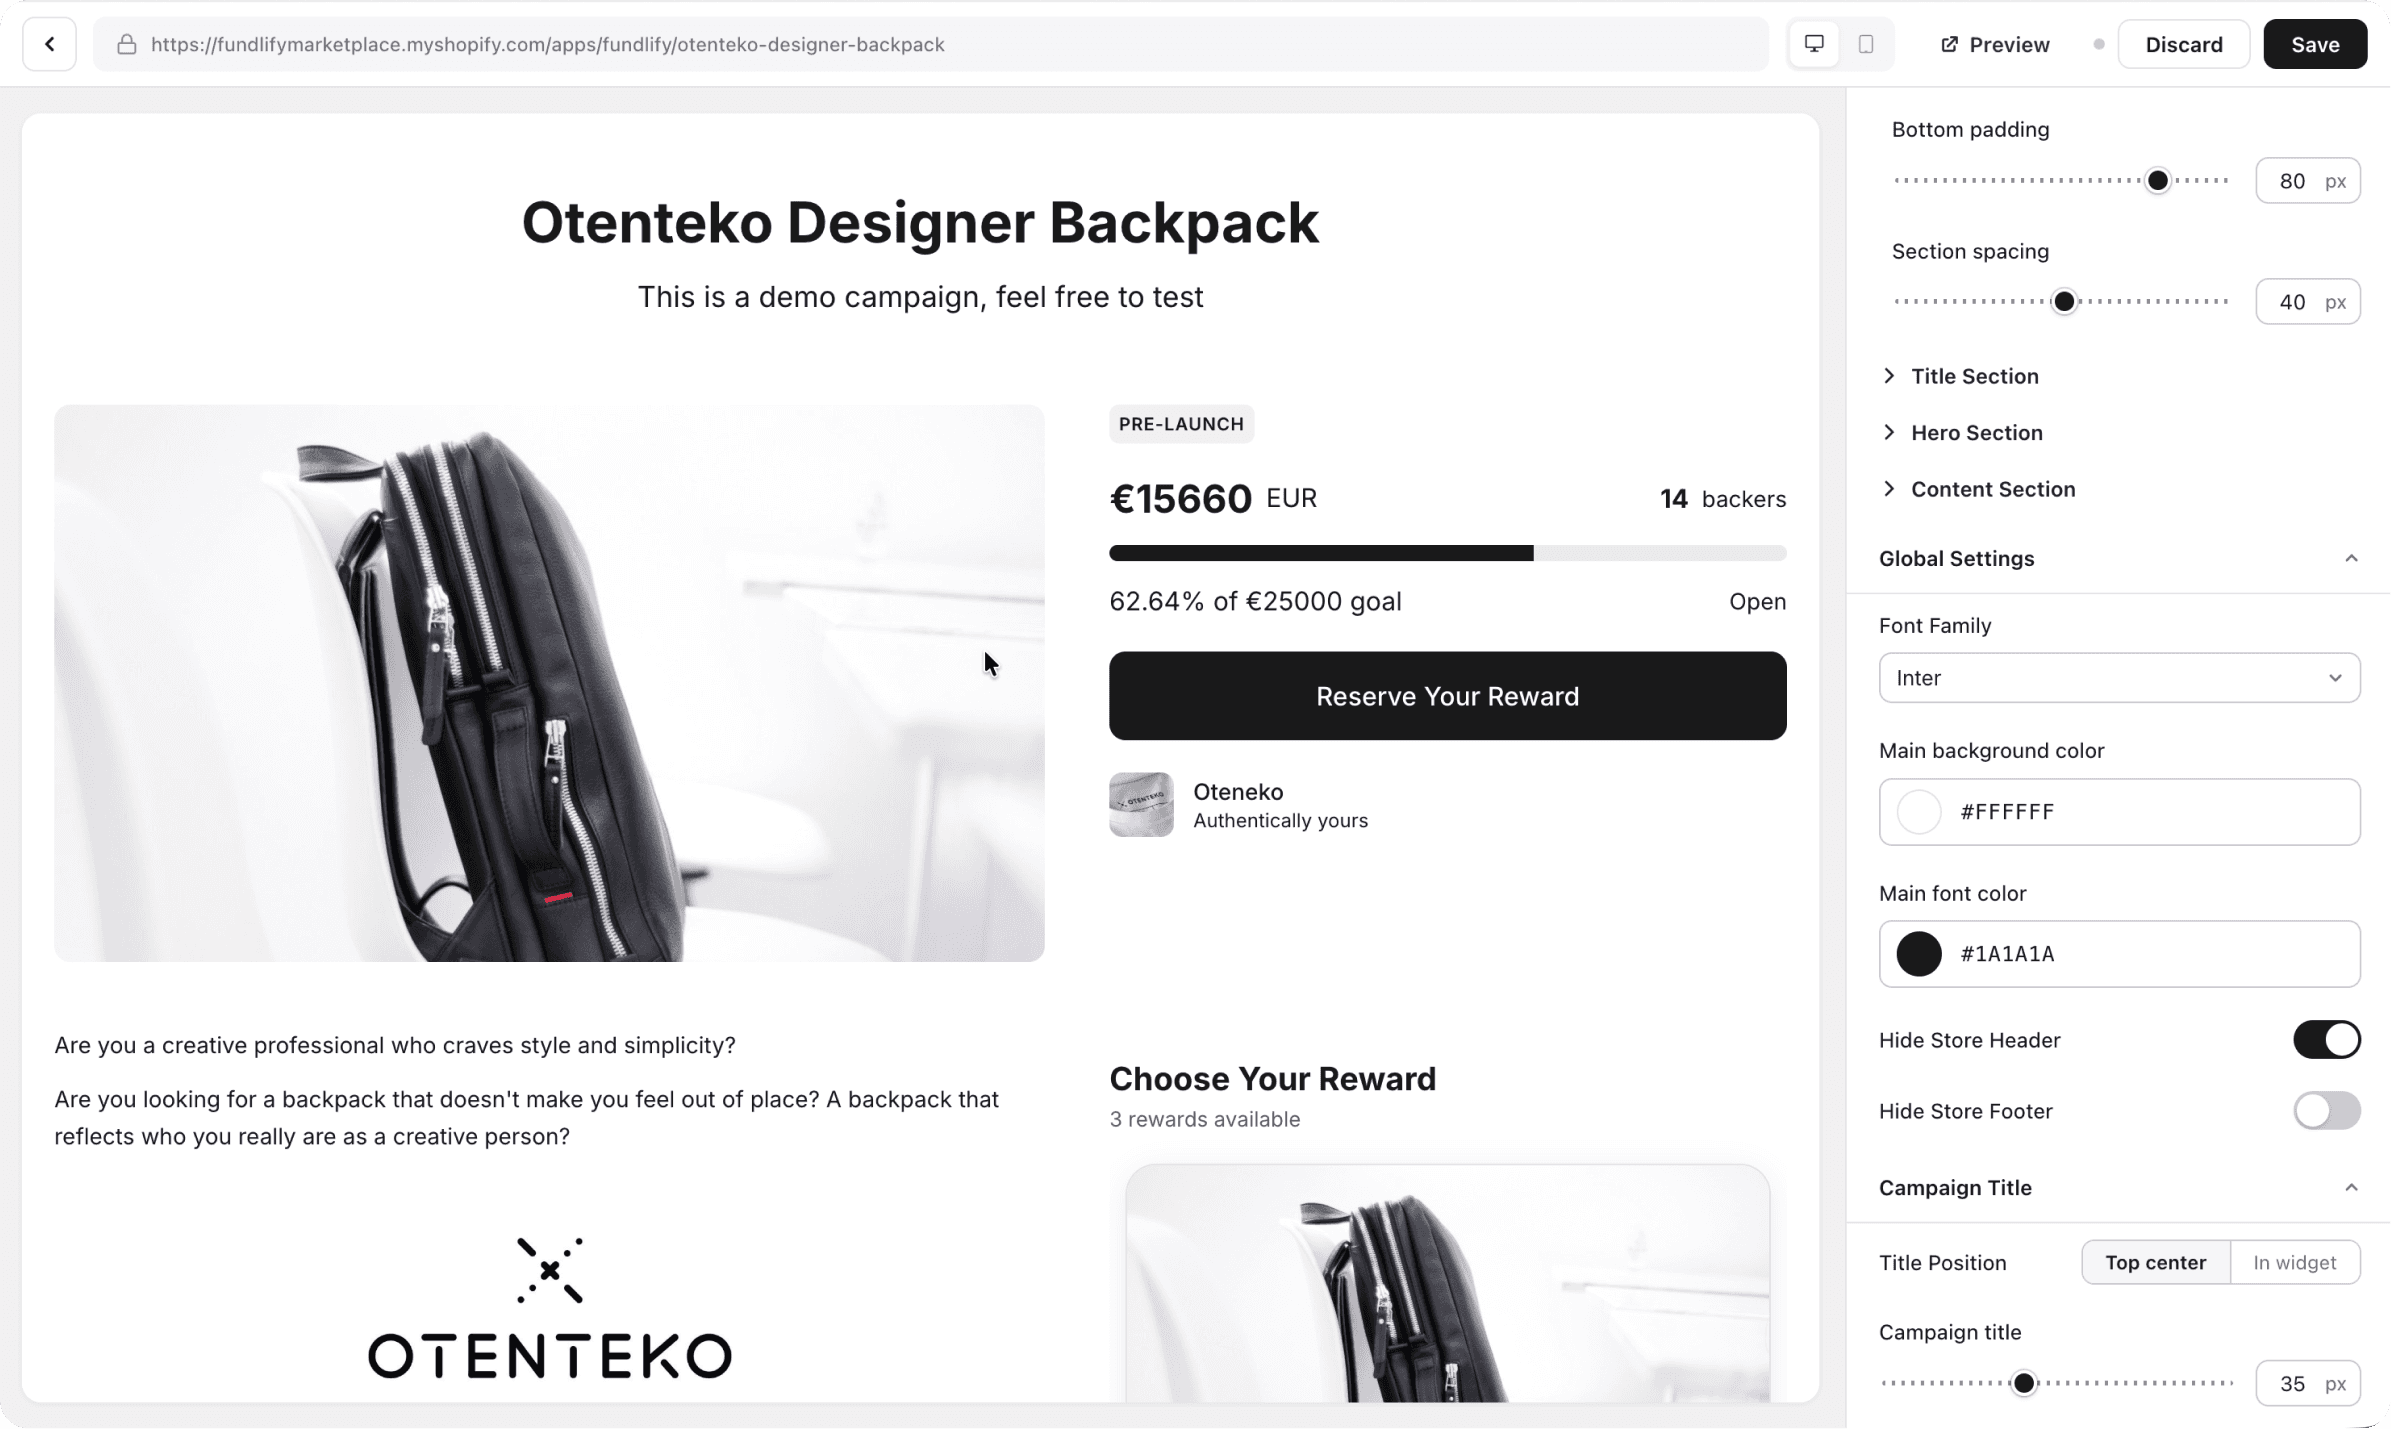Select Top center title position
This screenshot has height=1429, width=2391.
coord(2155,1262)
